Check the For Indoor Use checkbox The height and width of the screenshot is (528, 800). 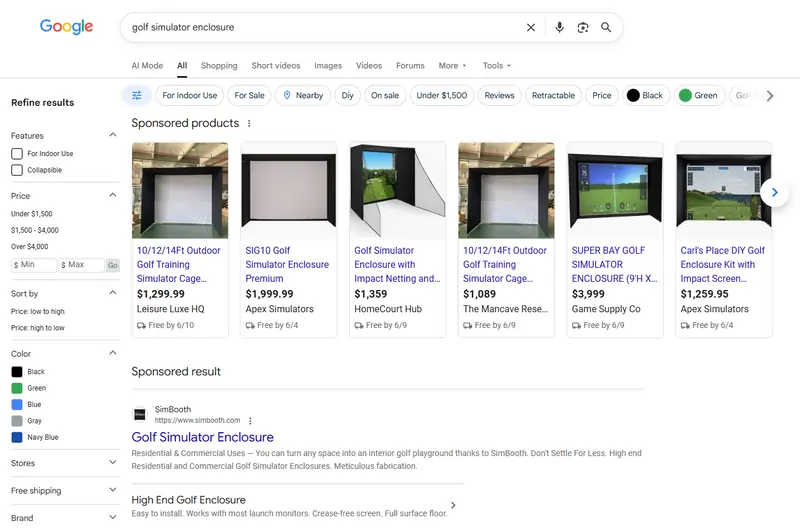point(17,154)
